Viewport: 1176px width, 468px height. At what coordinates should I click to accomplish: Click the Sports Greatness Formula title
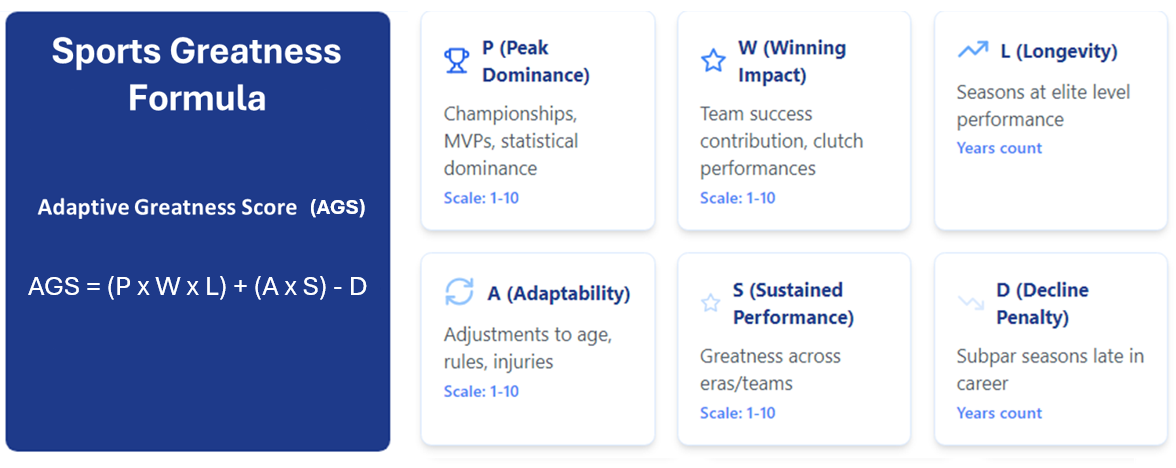click(x=196, y=75)
